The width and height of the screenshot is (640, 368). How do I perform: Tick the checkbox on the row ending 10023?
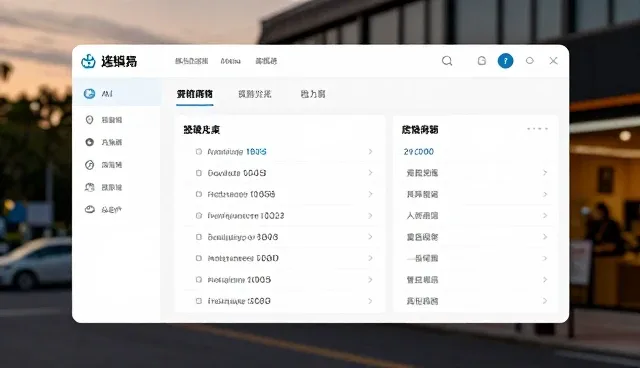point(199,215)
